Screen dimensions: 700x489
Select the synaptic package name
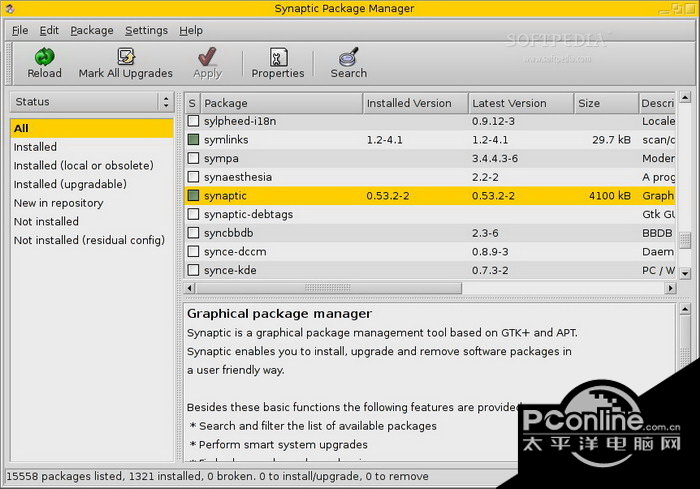tap(225, 196)
